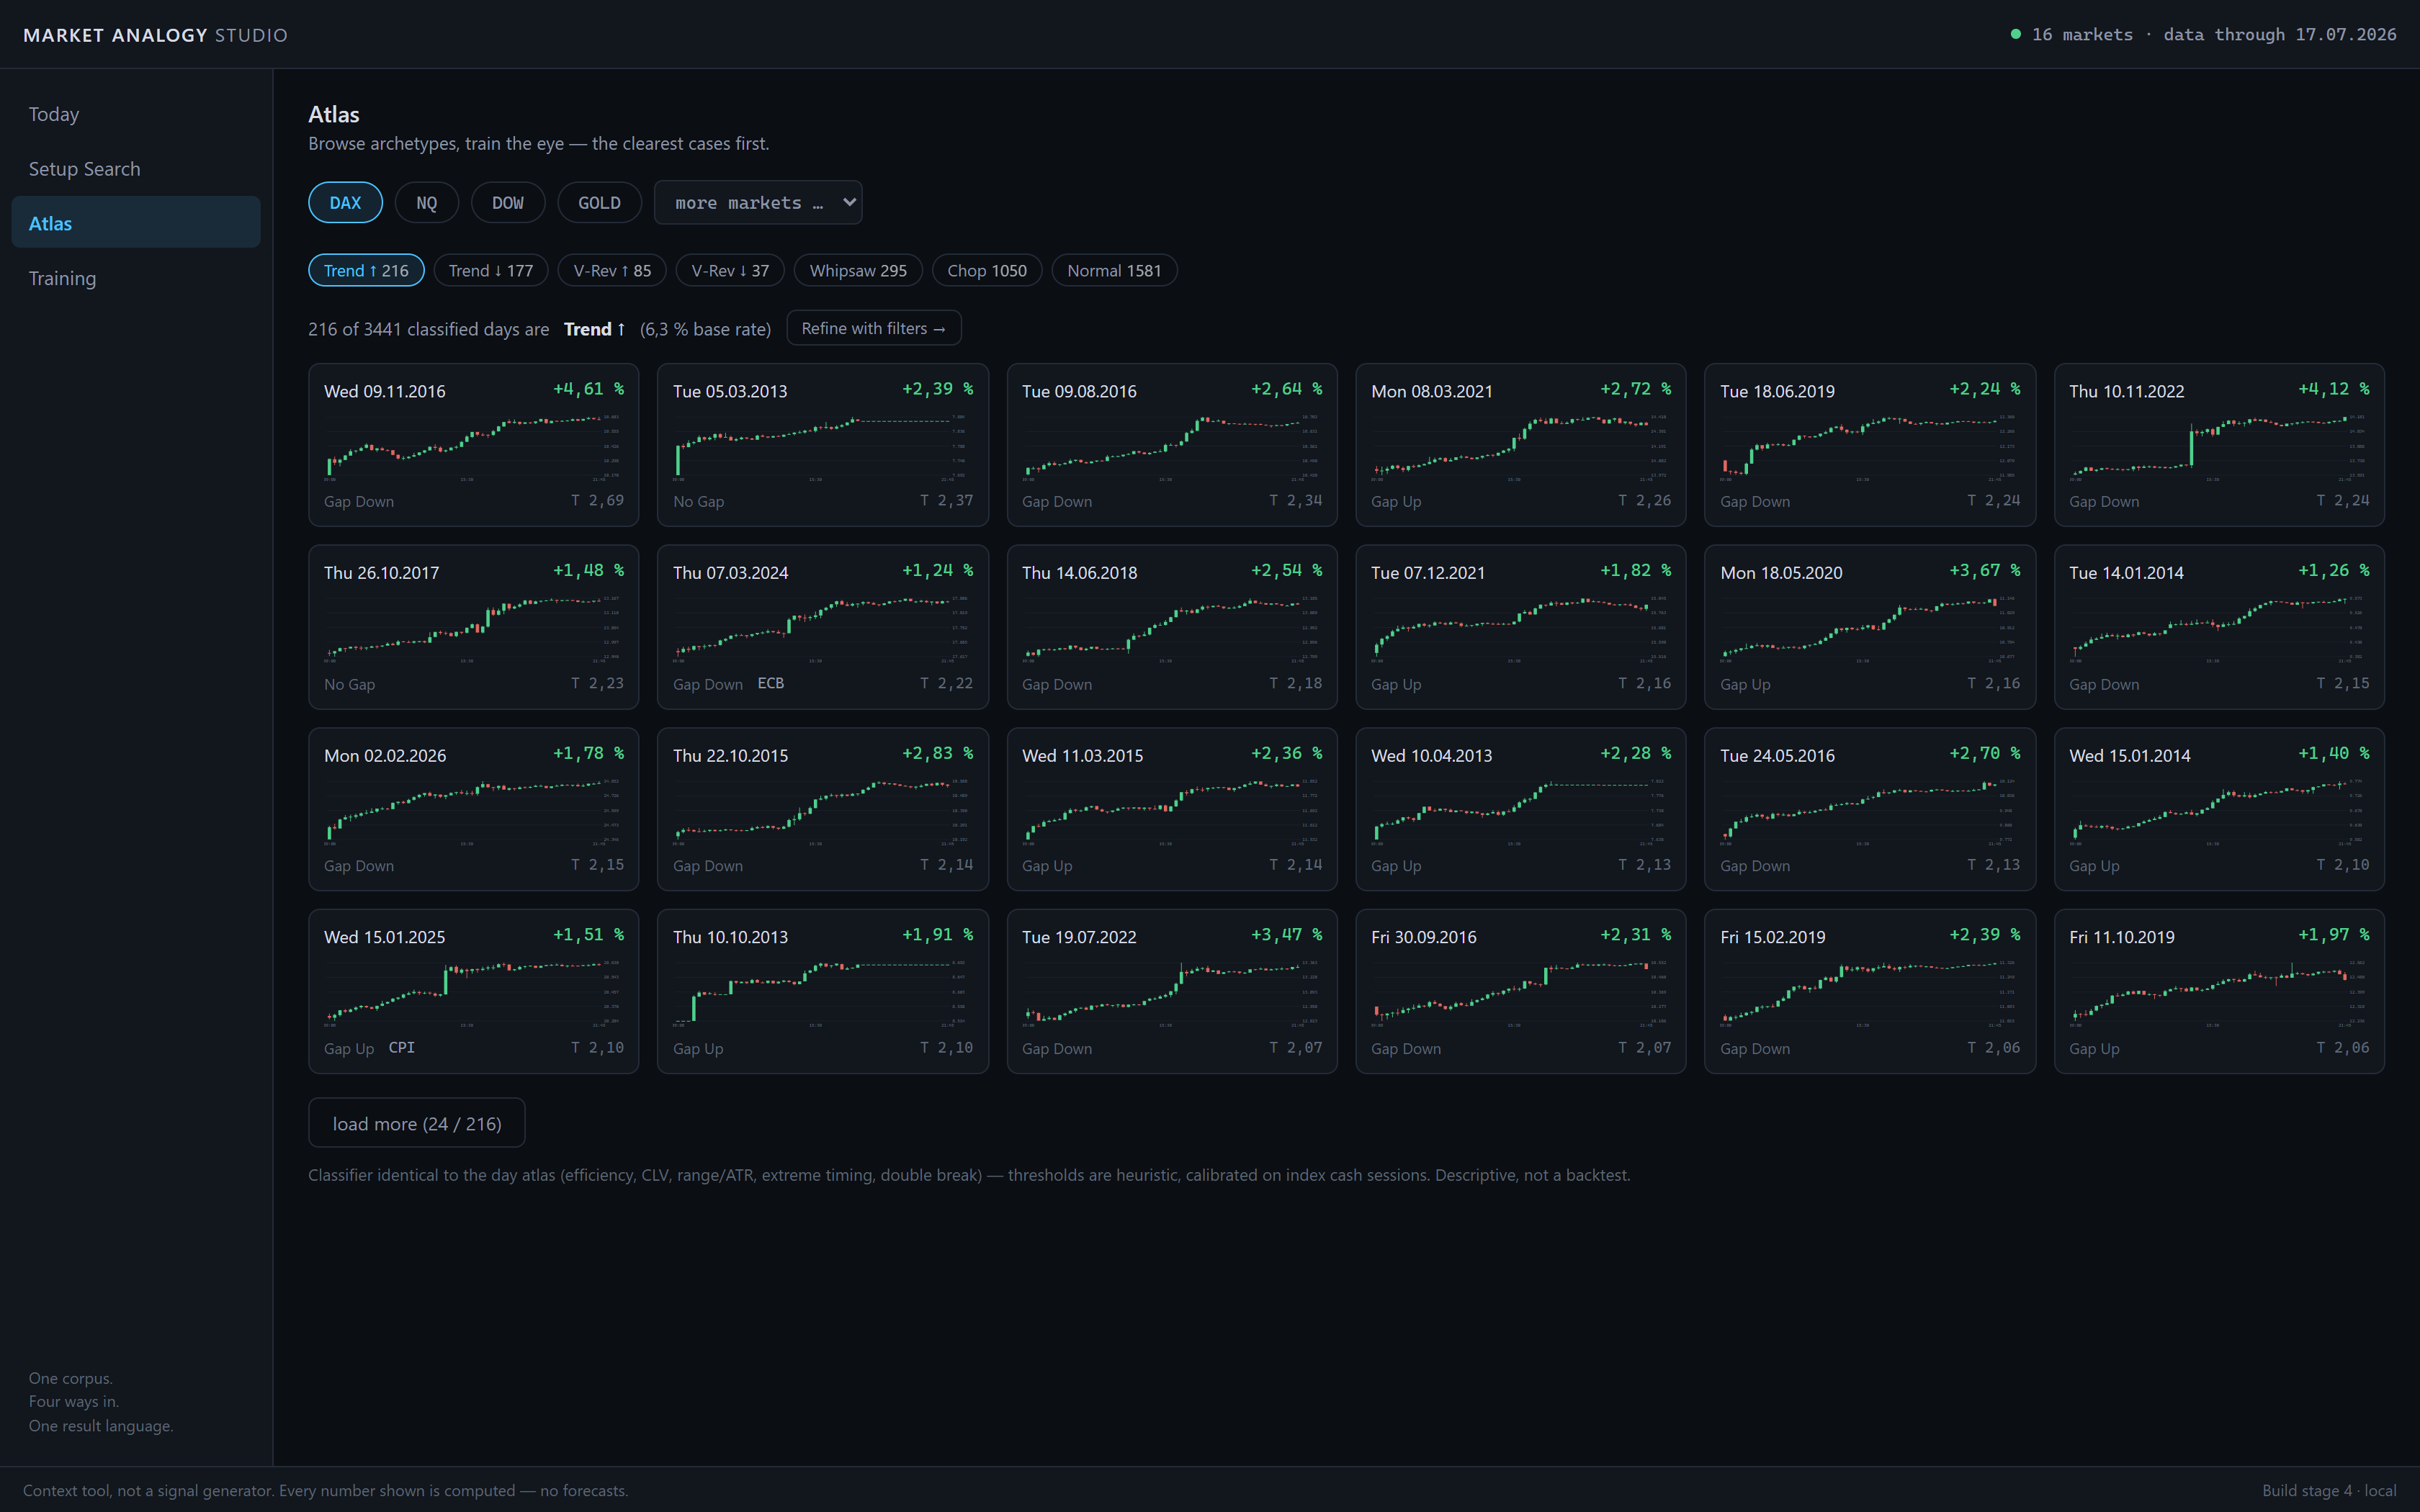Viewport: 2420px width, 1512px height.
Task: Open the Fri 11.10.2019 chart card
Action: 2219,991
